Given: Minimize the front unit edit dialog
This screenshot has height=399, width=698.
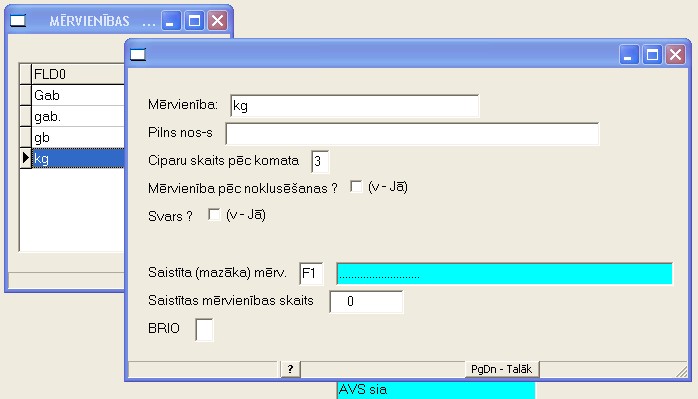Looking at the screenshot, I should click(629, 55).
